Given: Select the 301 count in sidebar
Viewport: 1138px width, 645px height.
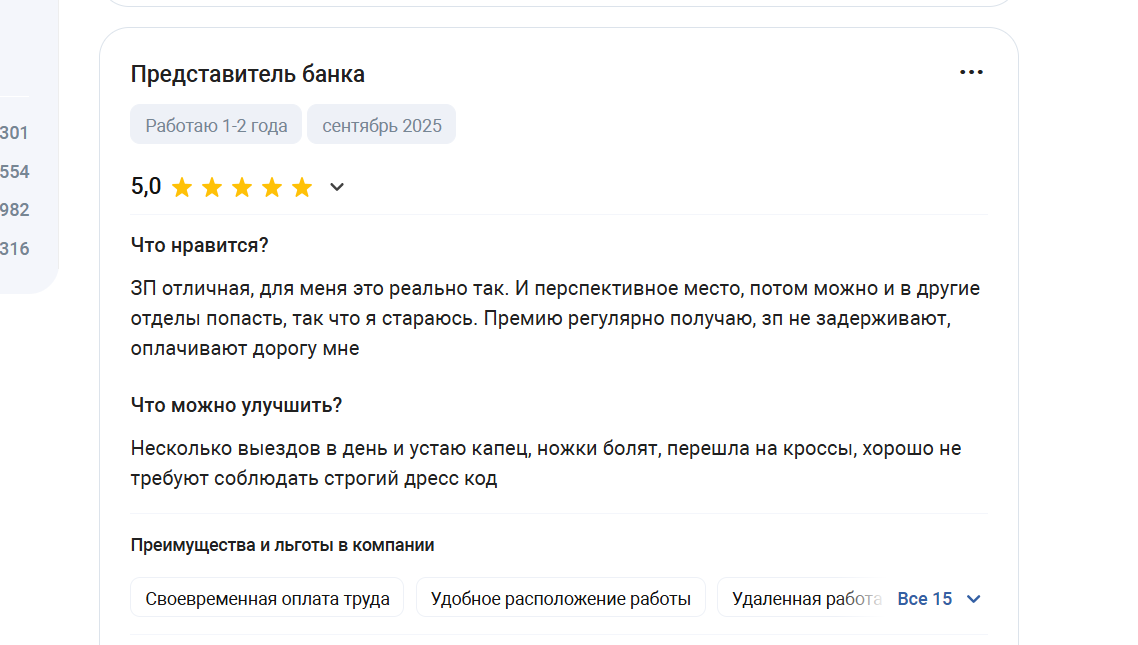Looking at the screenshot, I should click(14, 133).
